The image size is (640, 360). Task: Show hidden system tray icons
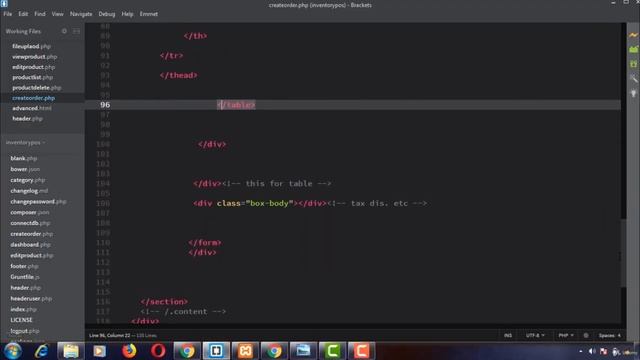pyautogui.click(x=580, y=351)
